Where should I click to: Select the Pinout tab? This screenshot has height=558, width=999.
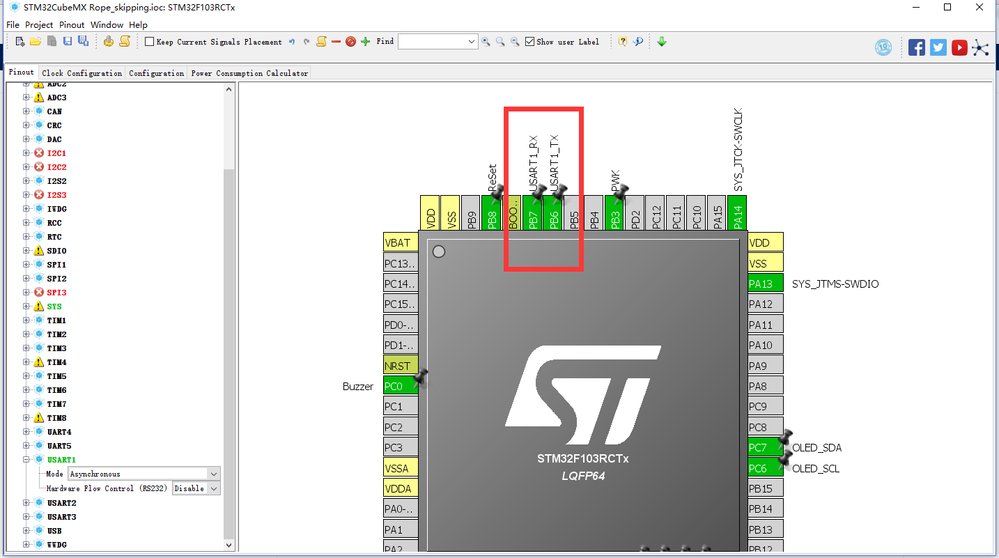(x=21, y=73)
